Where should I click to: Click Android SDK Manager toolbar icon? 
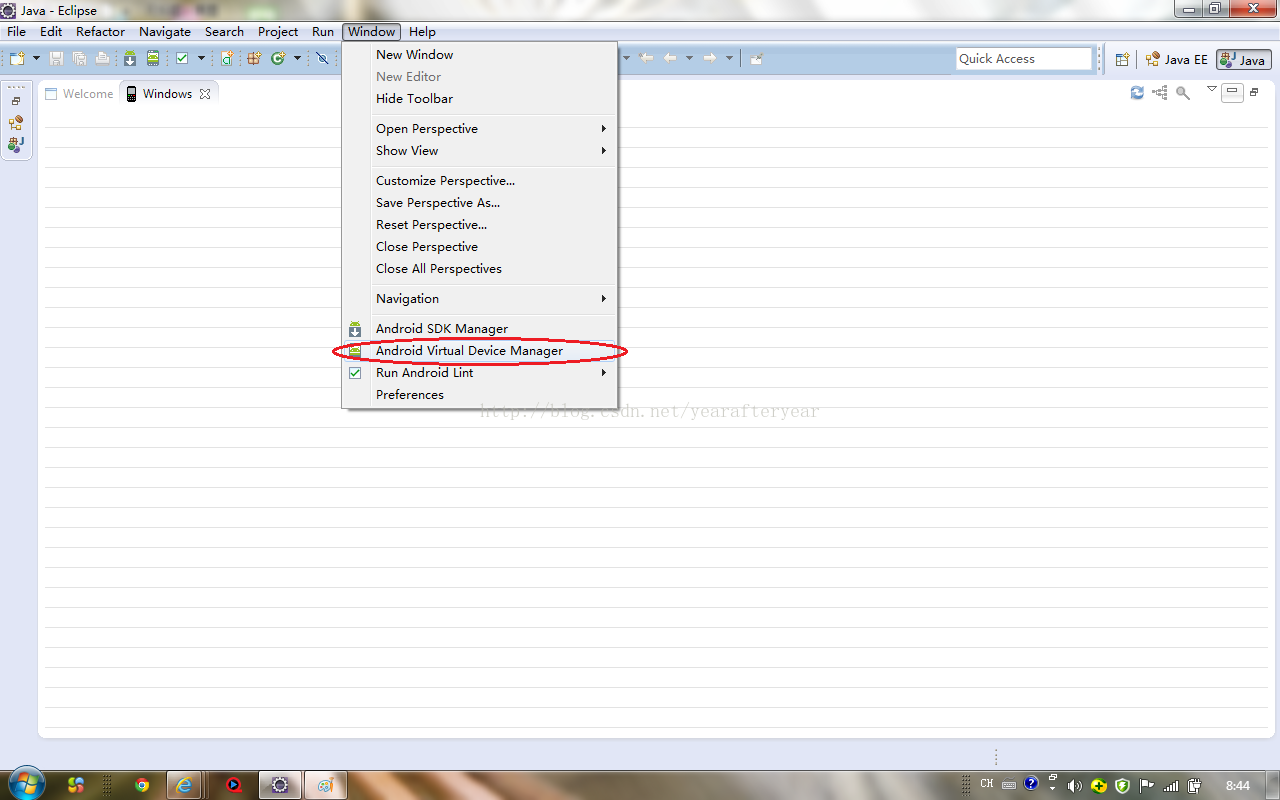pyautogui.click(x=130, y=59)
